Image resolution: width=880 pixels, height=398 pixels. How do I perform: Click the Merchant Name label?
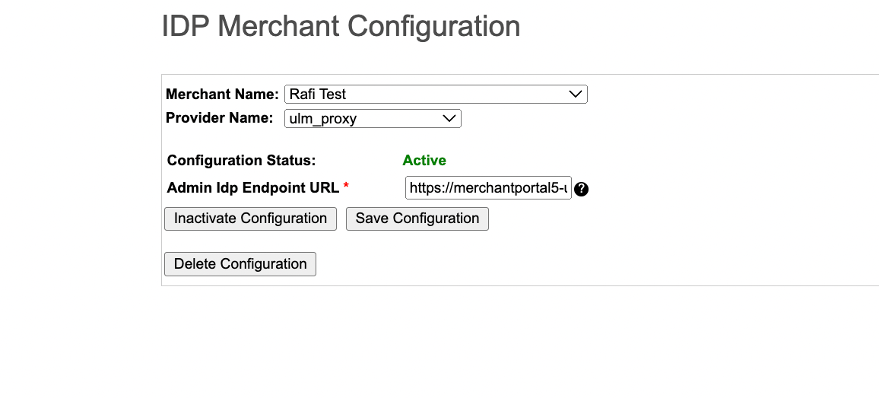click(222, 94)
